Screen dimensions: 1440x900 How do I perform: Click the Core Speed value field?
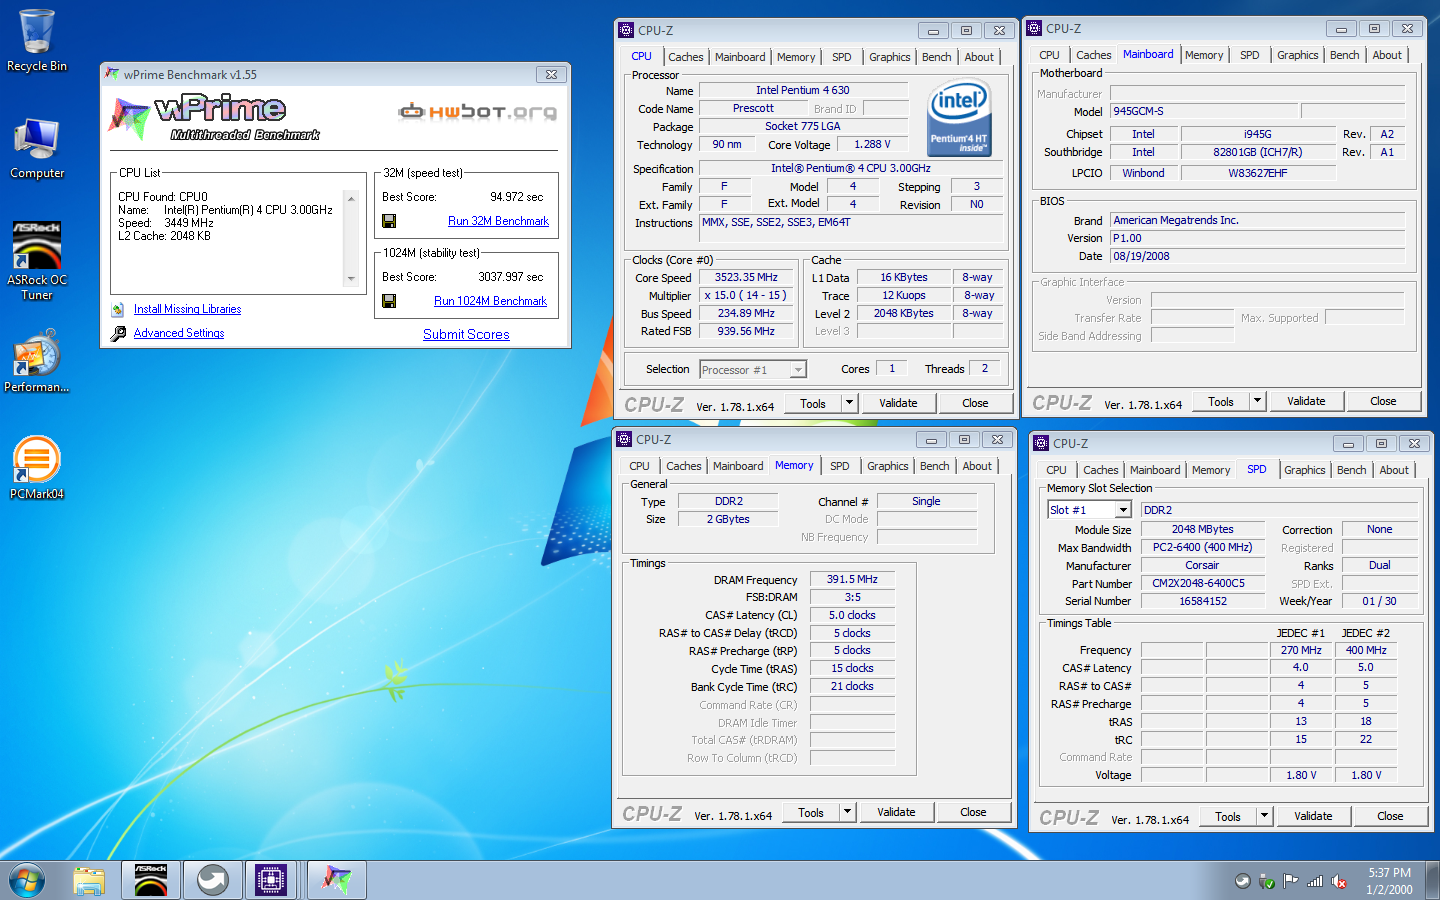(x=746, y=278)
